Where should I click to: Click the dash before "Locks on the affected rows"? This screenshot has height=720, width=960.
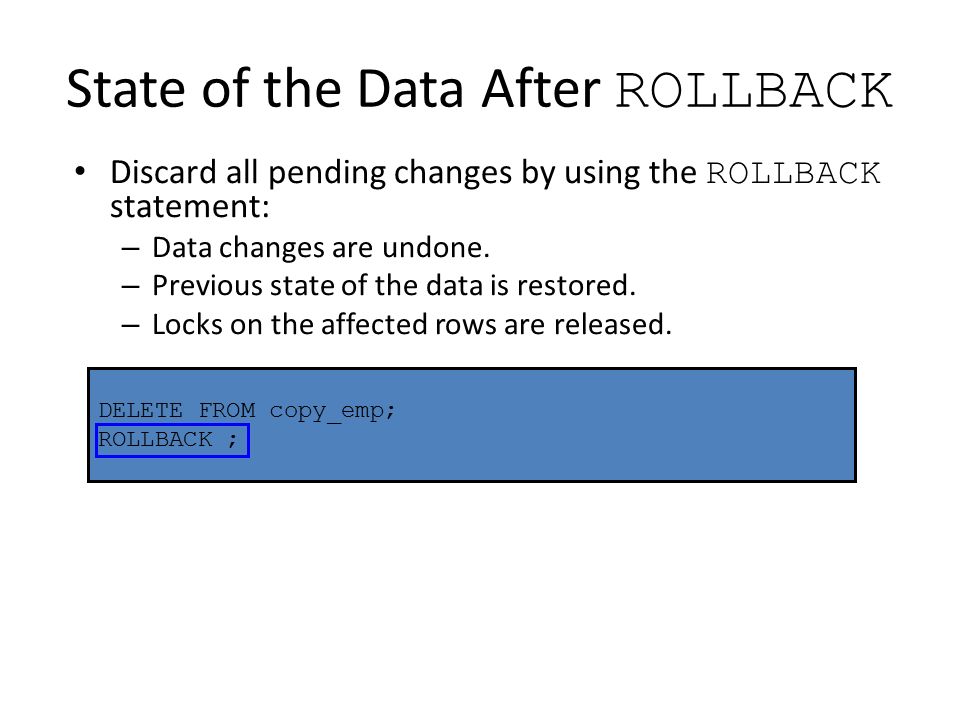pos(130,326)
